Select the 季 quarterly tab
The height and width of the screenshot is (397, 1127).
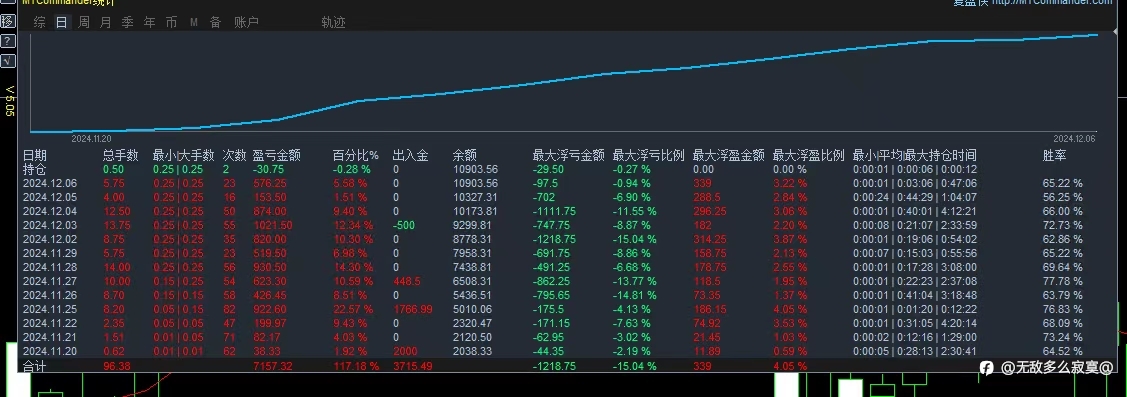tap(127, 22)
